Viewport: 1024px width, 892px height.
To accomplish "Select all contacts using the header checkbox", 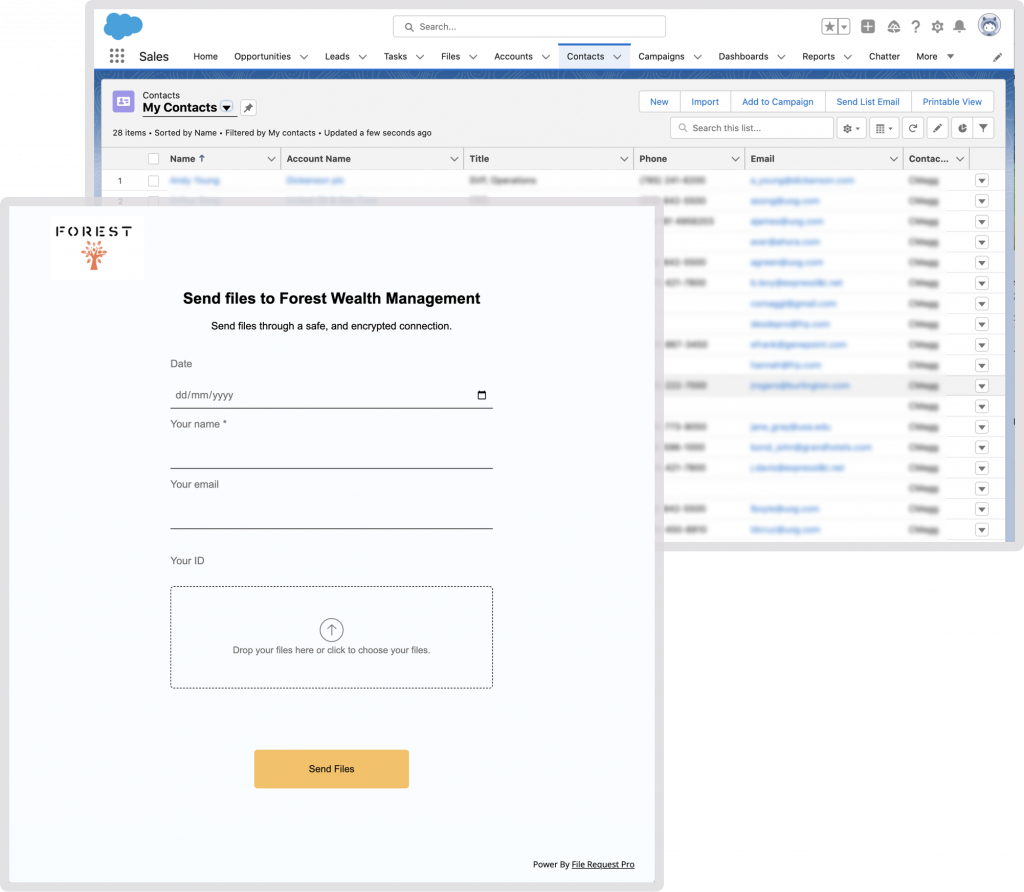I will pos(153,158).
